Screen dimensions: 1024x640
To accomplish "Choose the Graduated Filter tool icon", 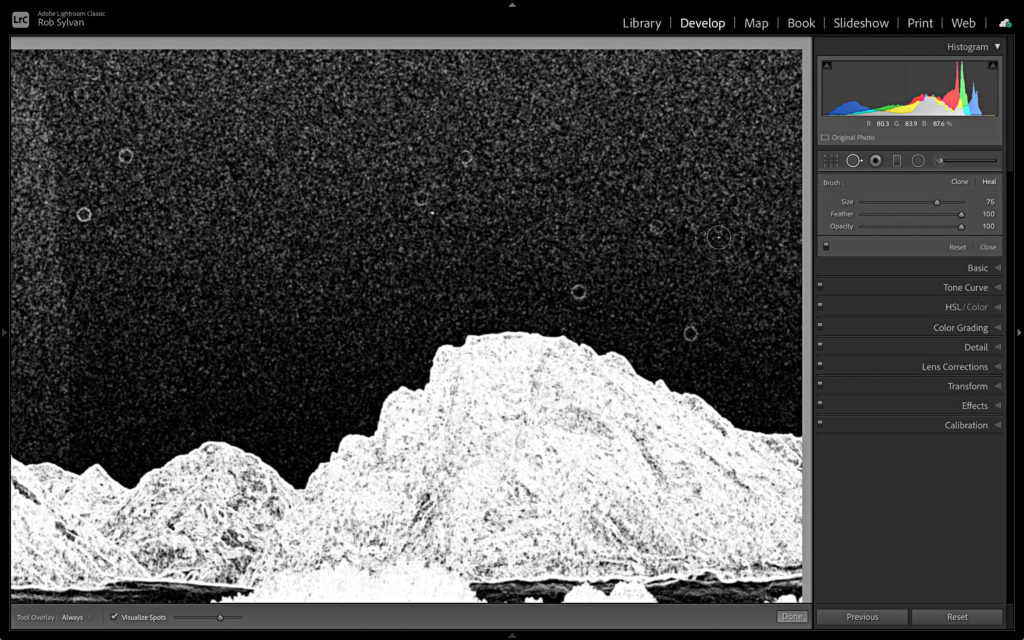I will tap(897, 160).
